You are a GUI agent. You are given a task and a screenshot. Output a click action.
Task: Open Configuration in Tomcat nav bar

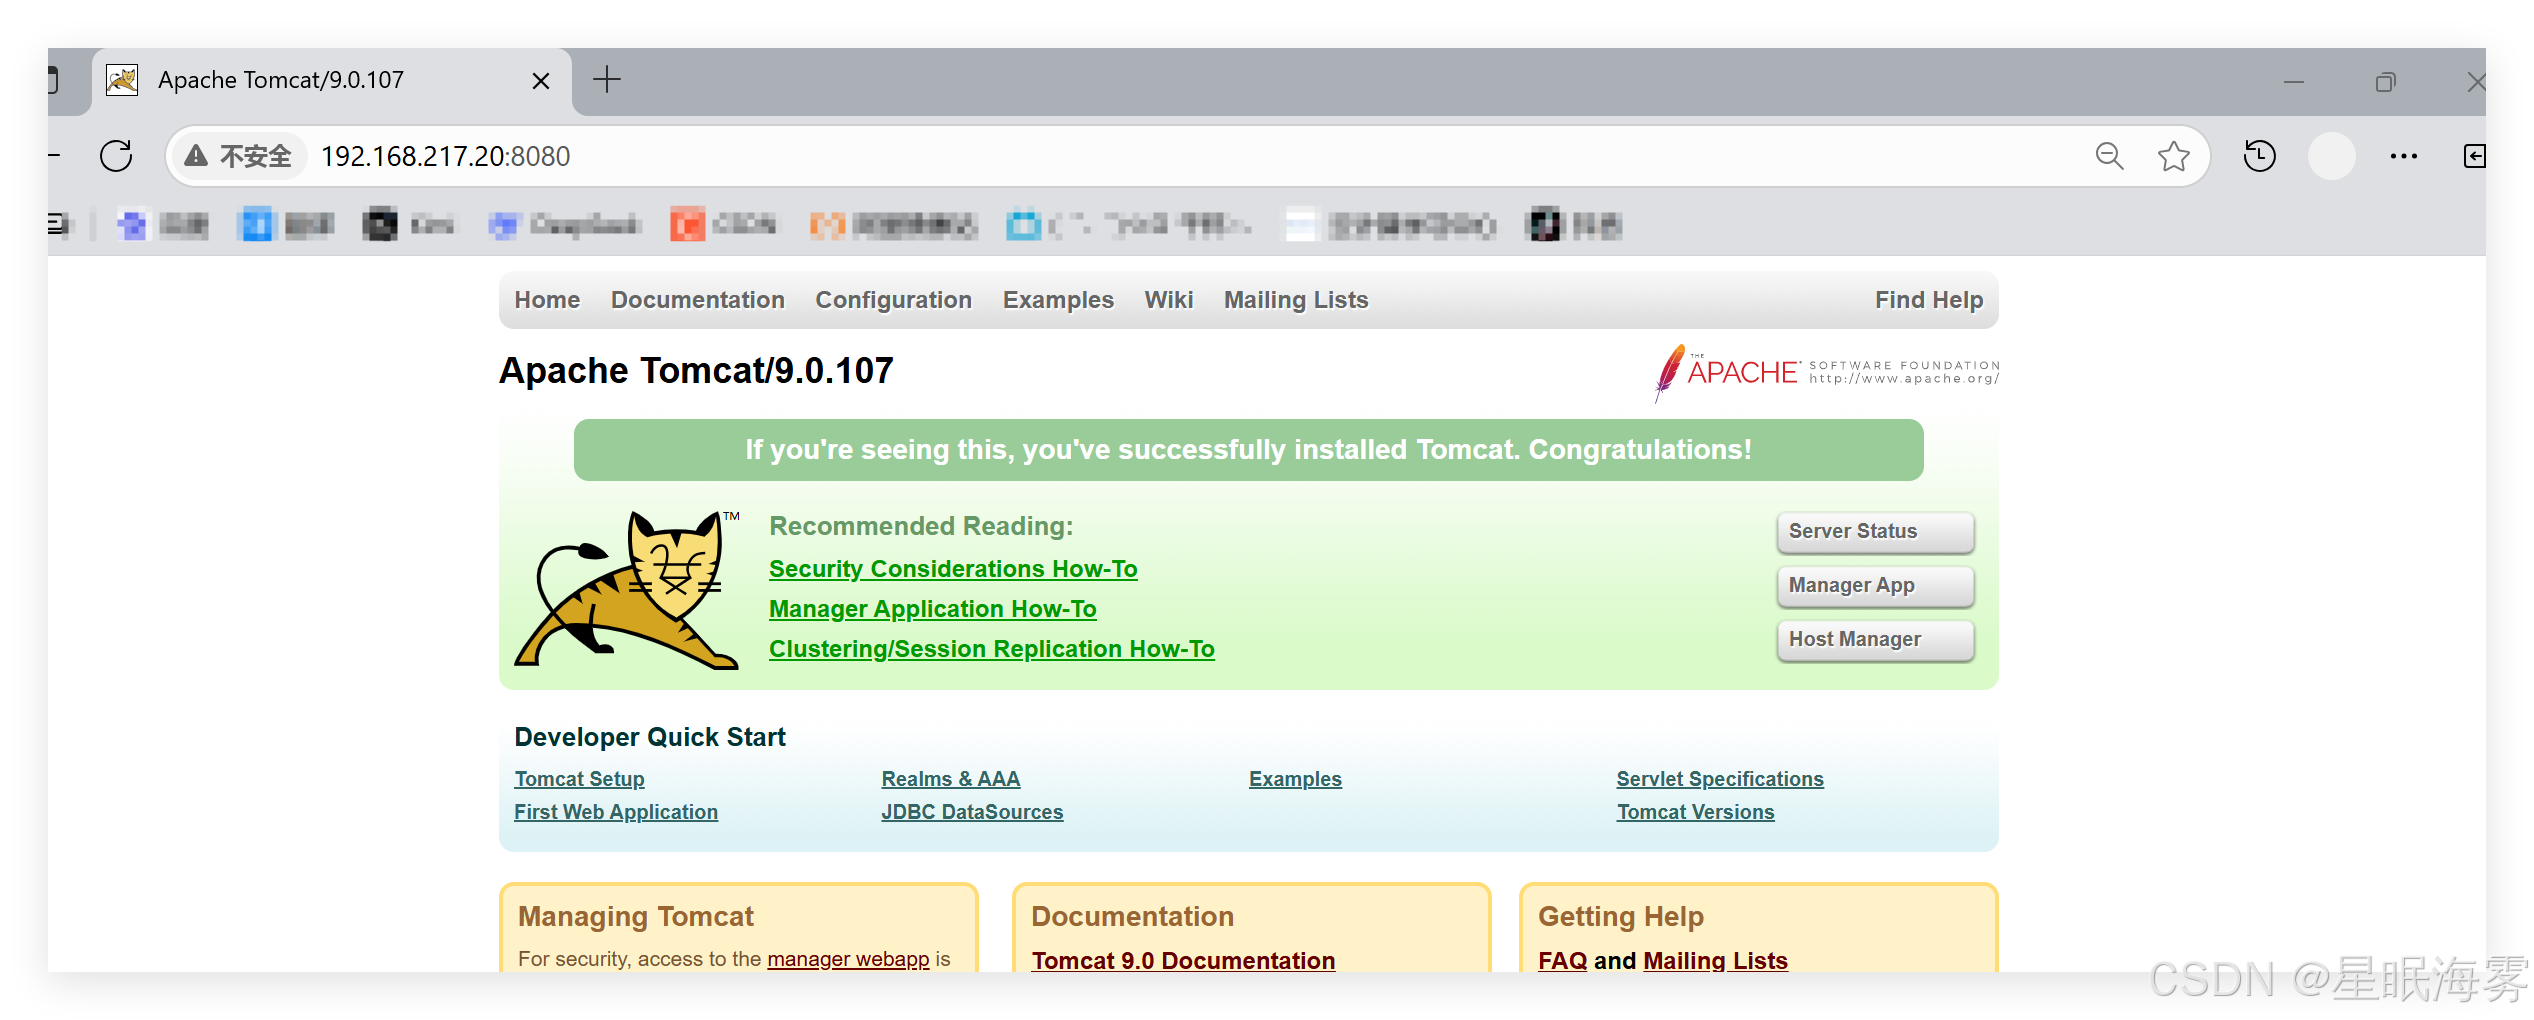point(893,300)
